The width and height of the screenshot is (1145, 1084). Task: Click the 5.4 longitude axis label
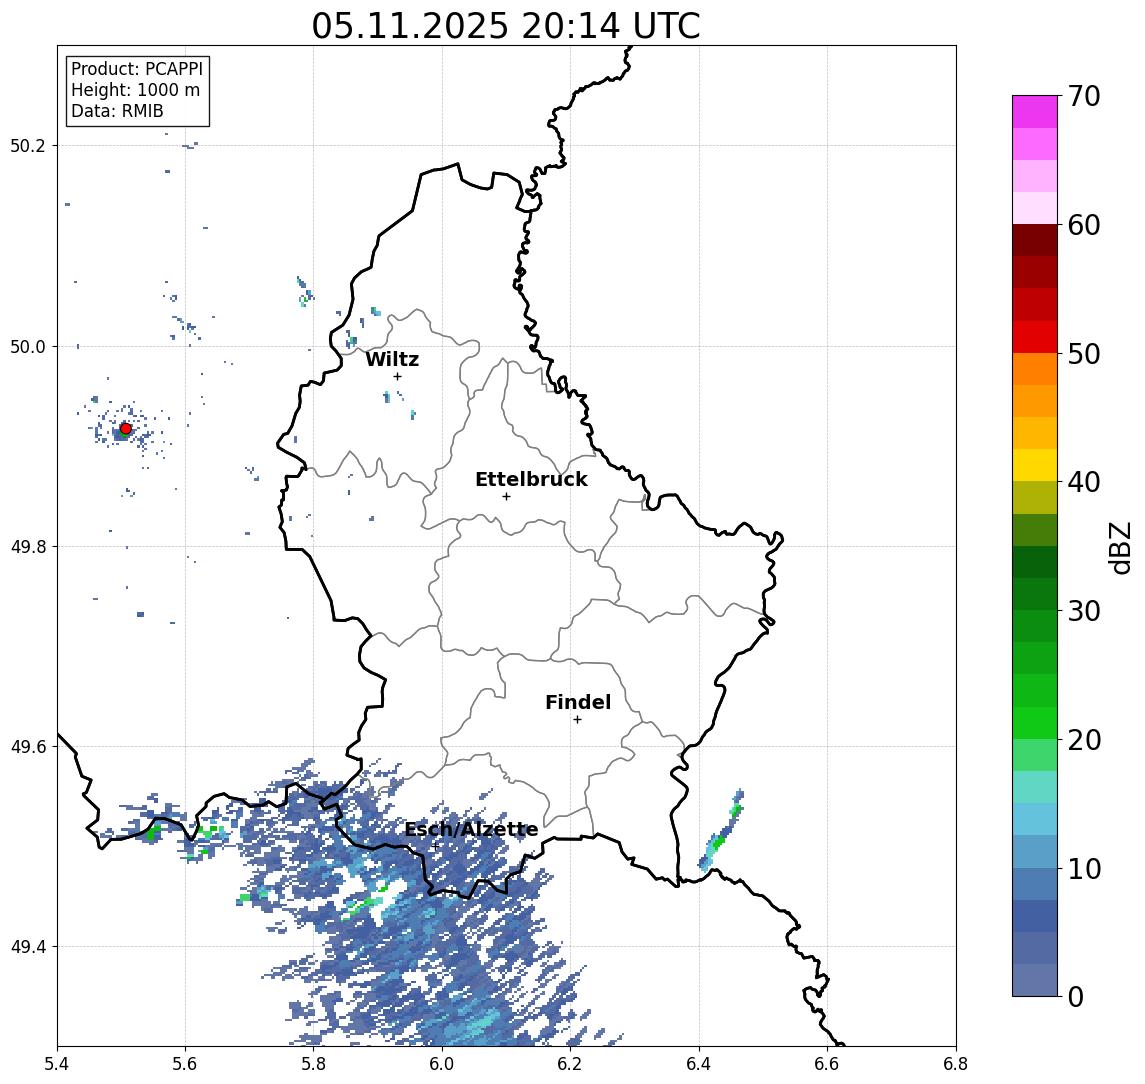pos(57,1064)
